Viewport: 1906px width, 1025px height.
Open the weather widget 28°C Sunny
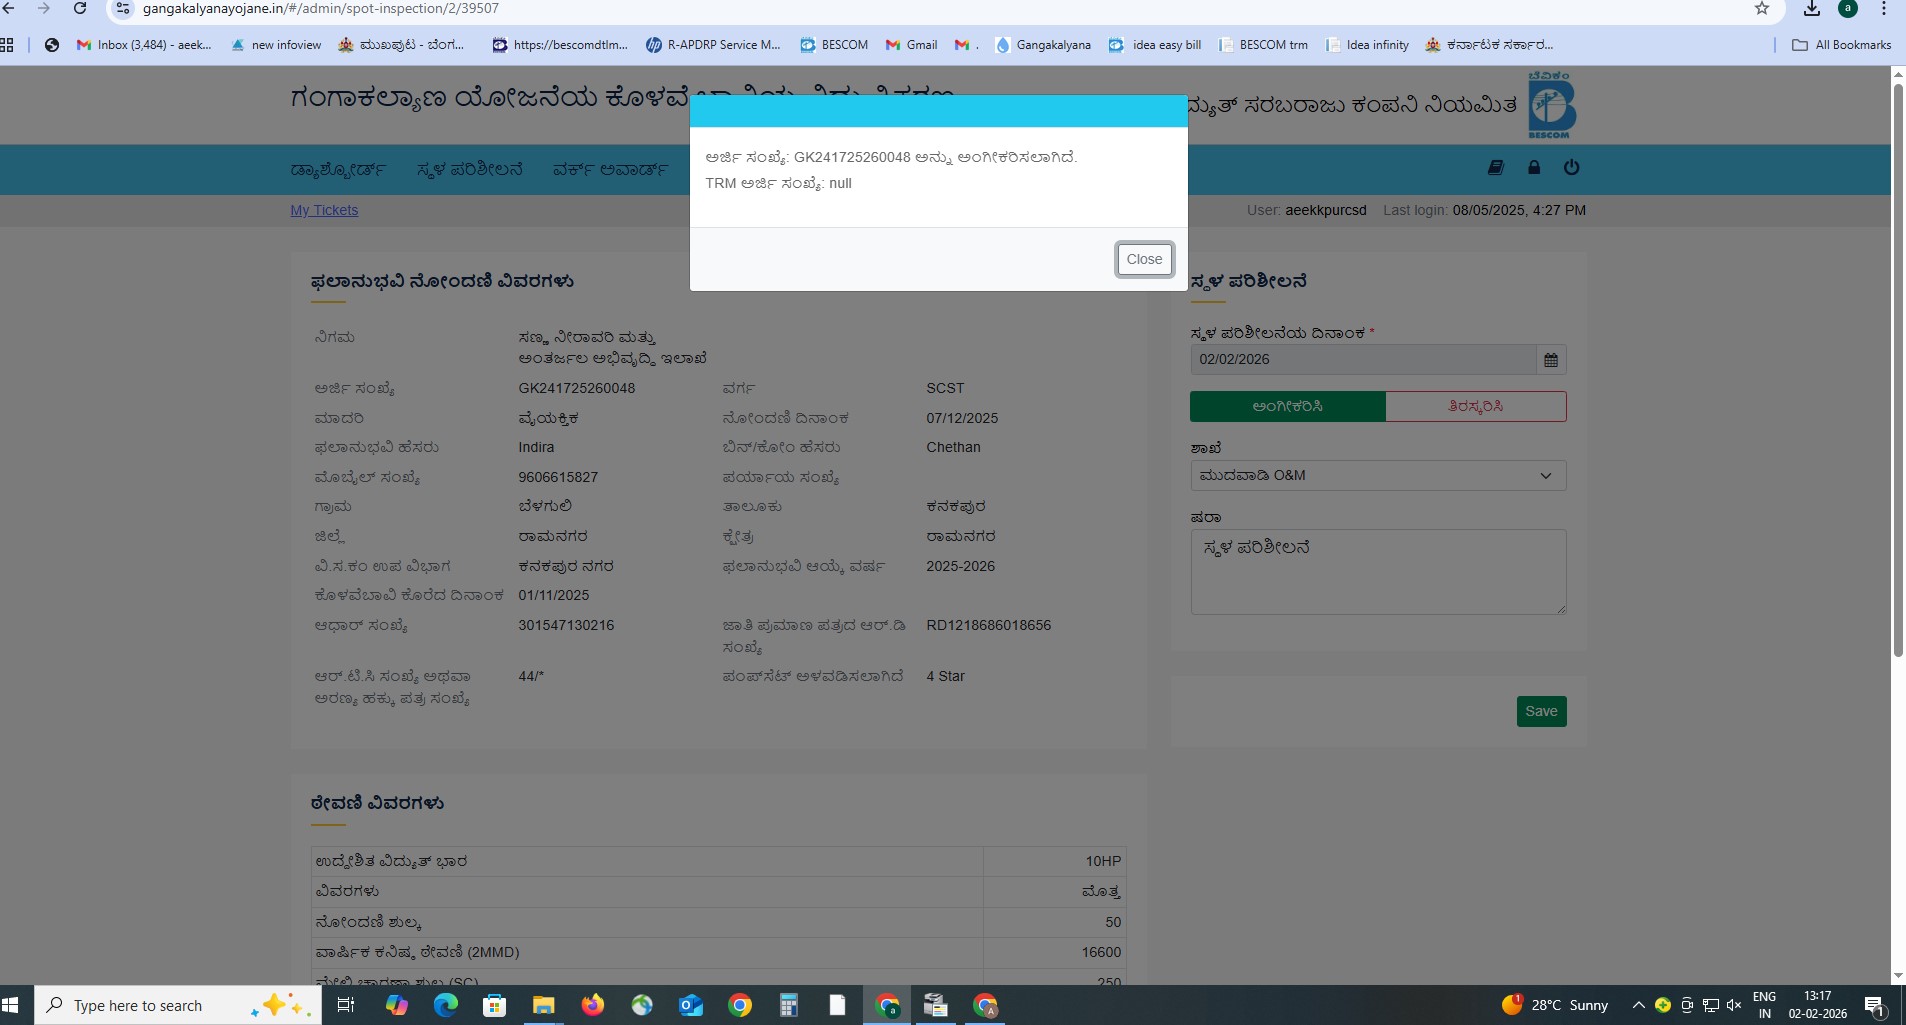pos(1555,1005)
